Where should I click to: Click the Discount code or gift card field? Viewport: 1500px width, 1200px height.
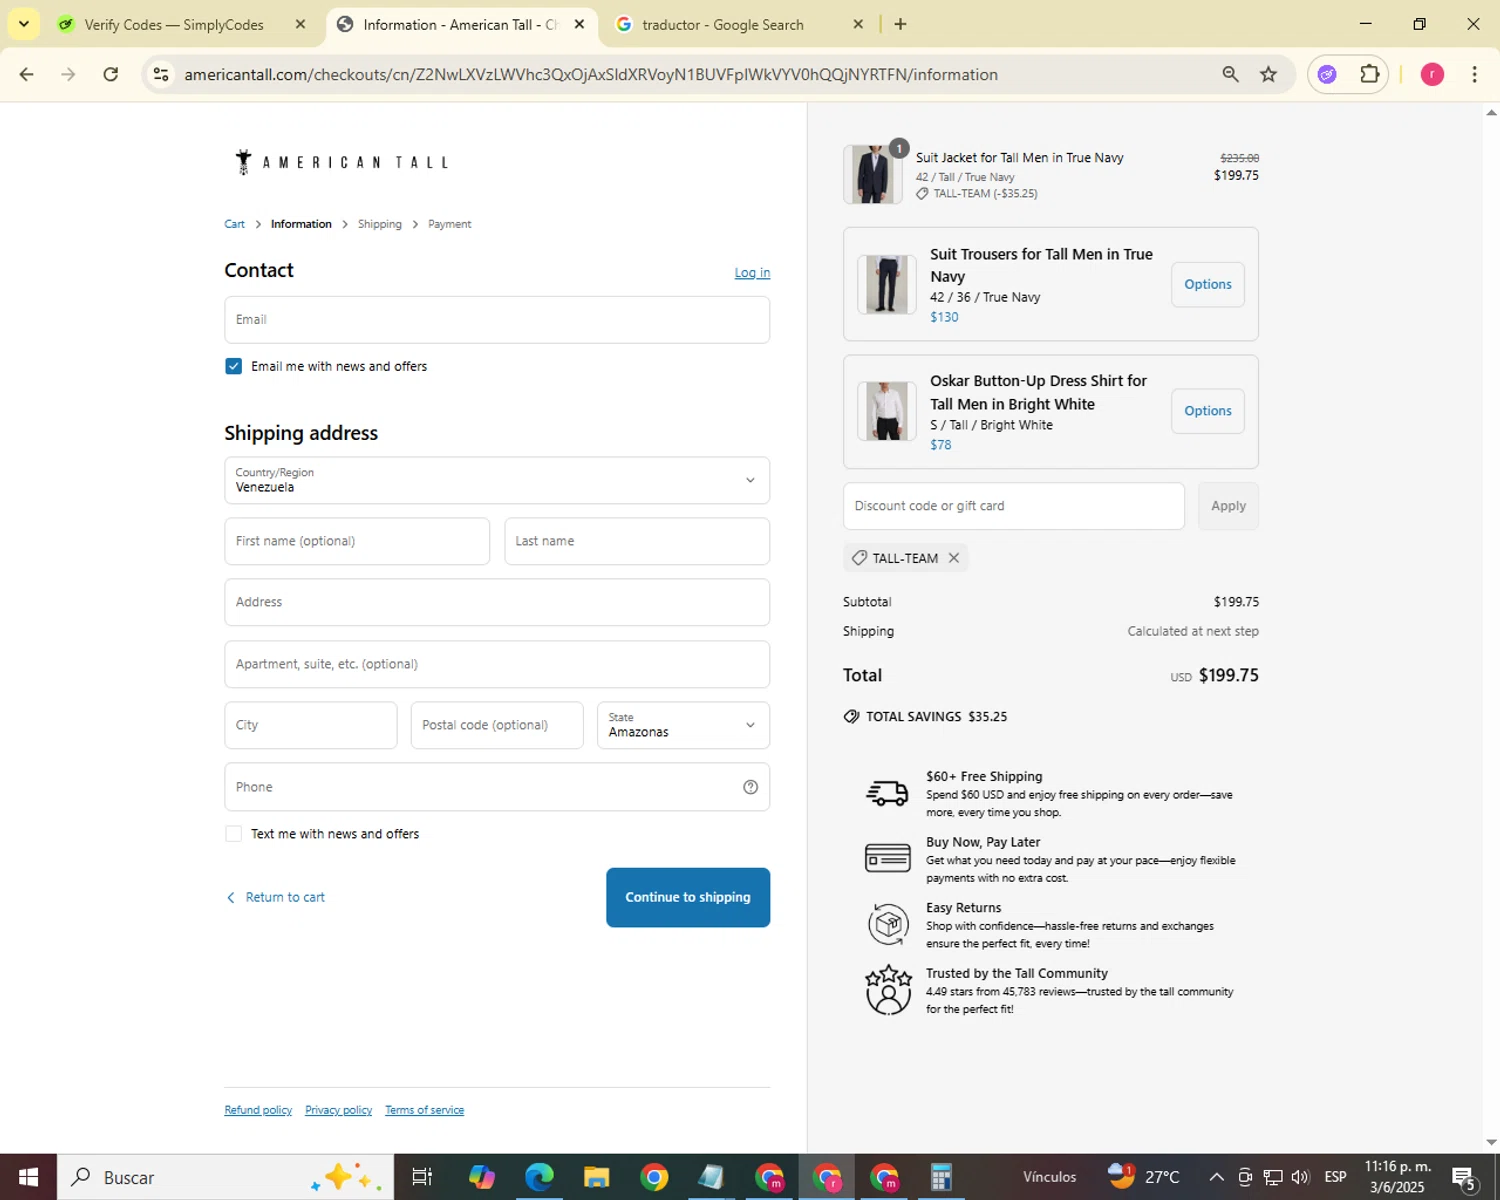[1014, 506]
